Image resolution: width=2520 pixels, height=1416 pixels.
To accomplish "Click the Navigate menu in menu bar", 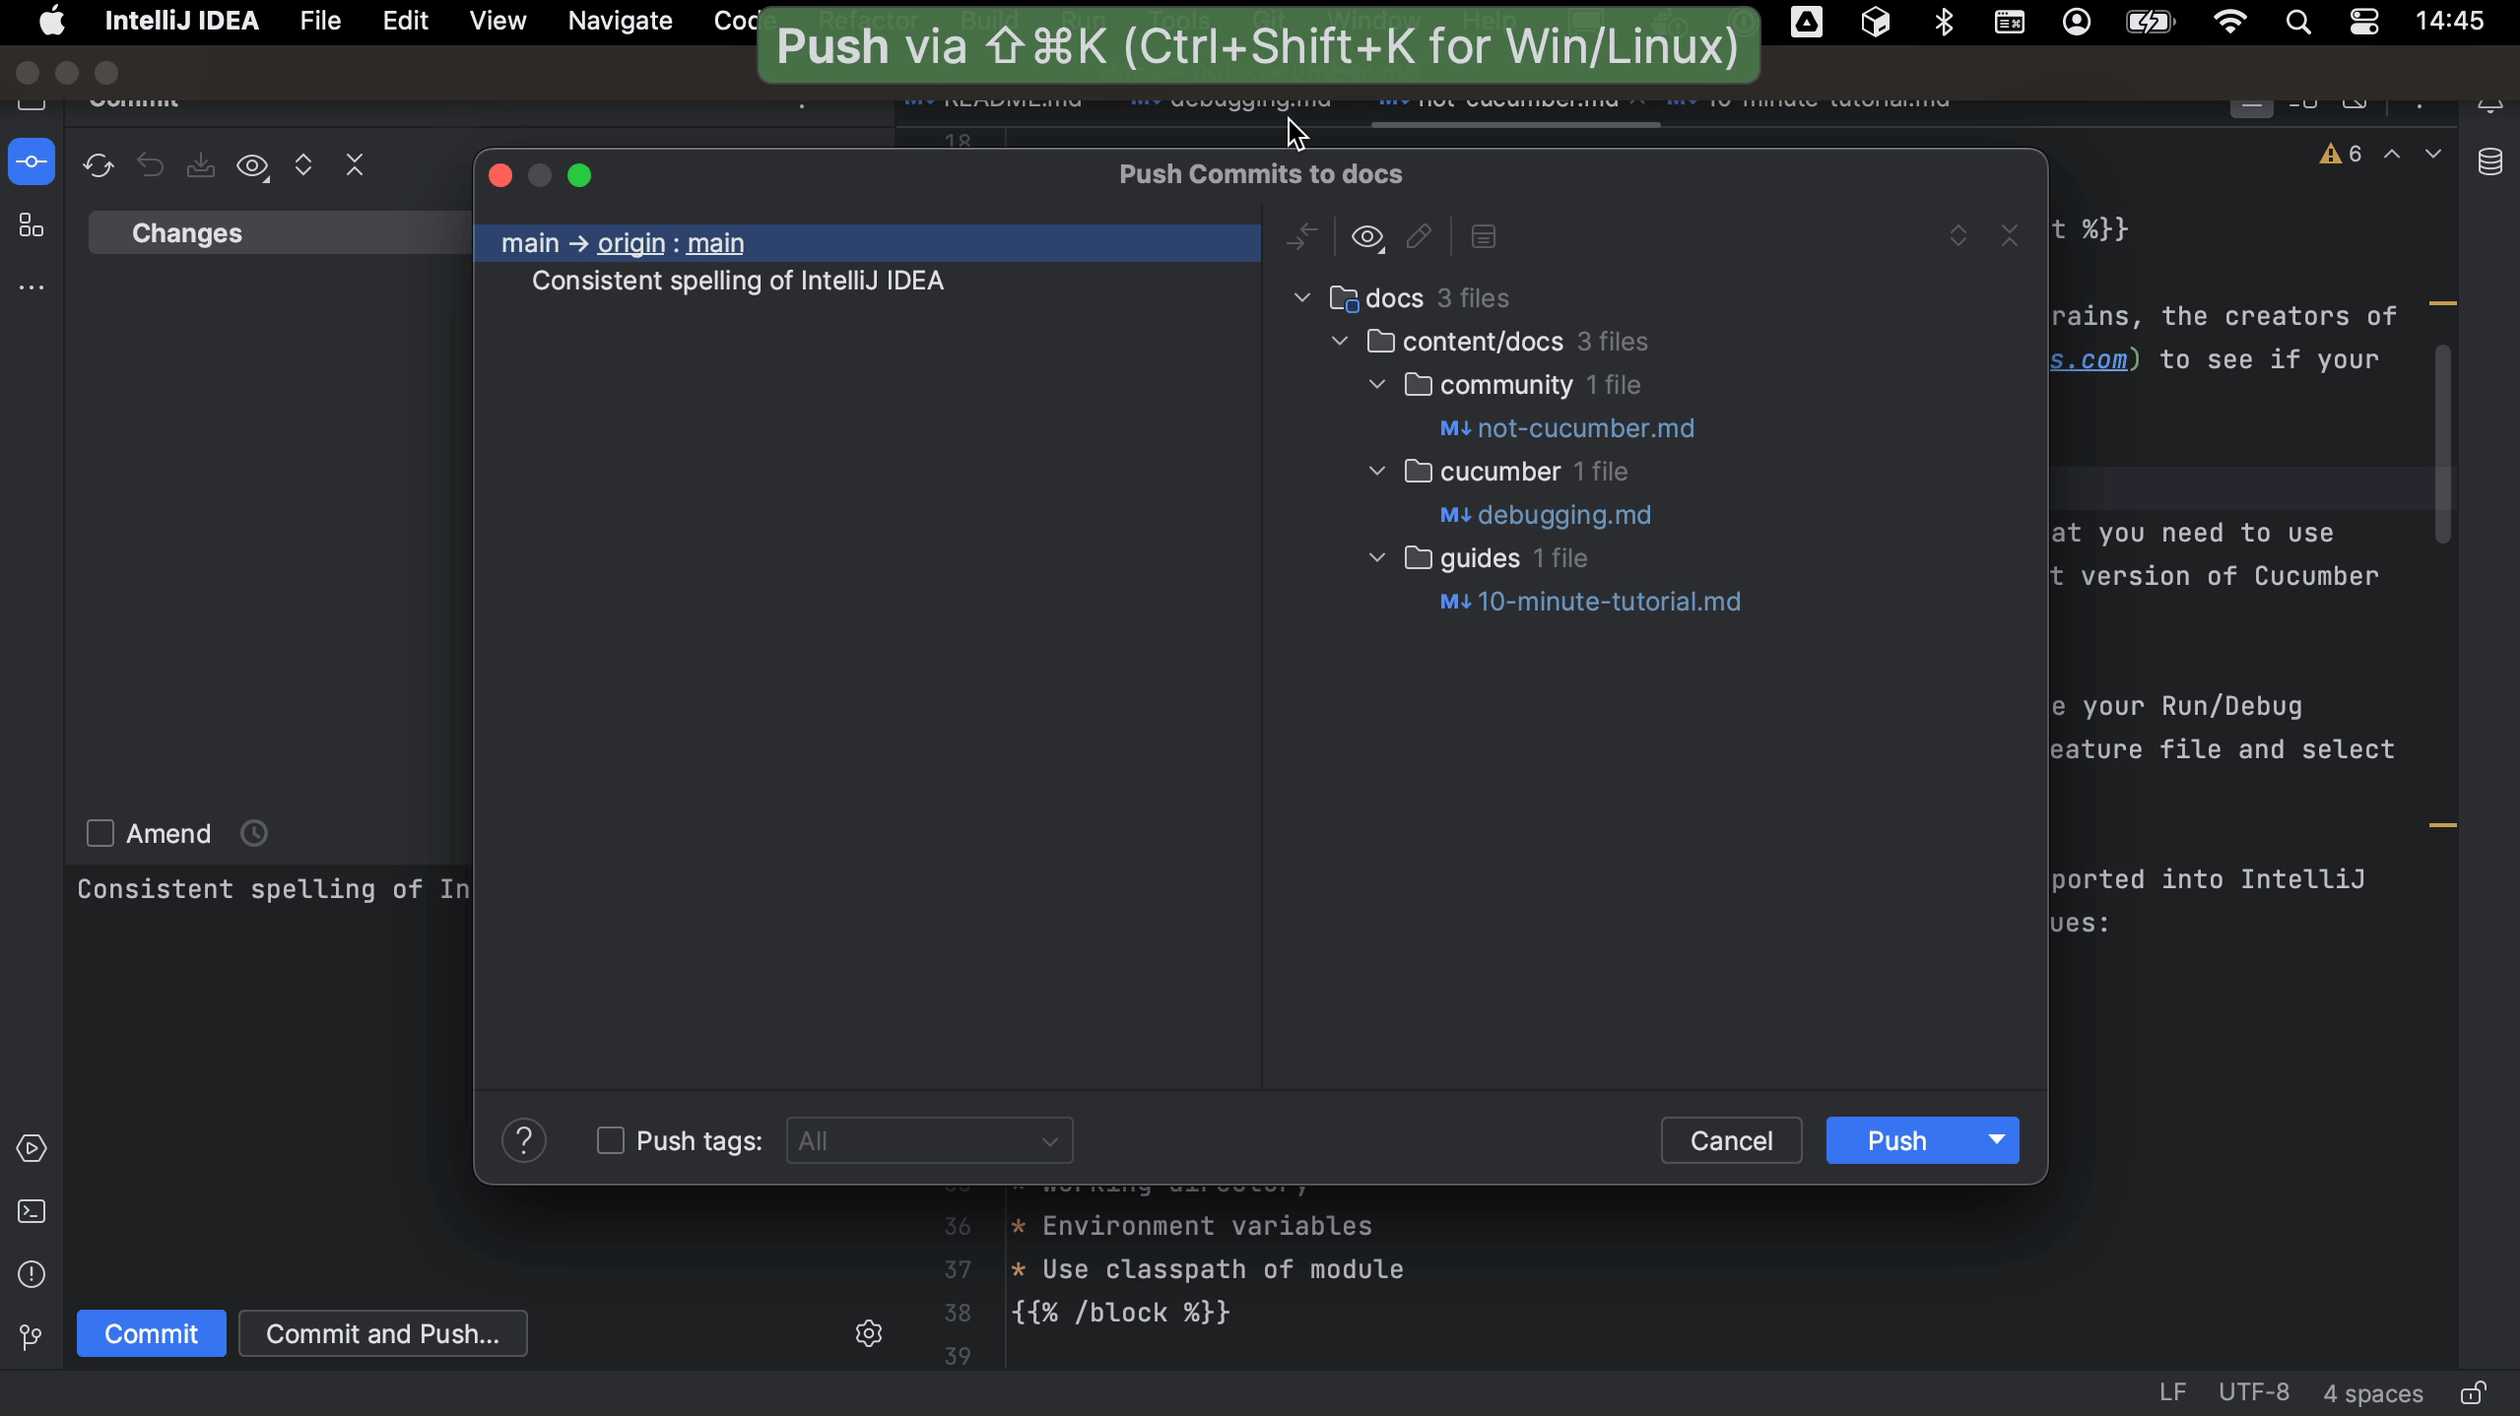I will pos(620,19).
